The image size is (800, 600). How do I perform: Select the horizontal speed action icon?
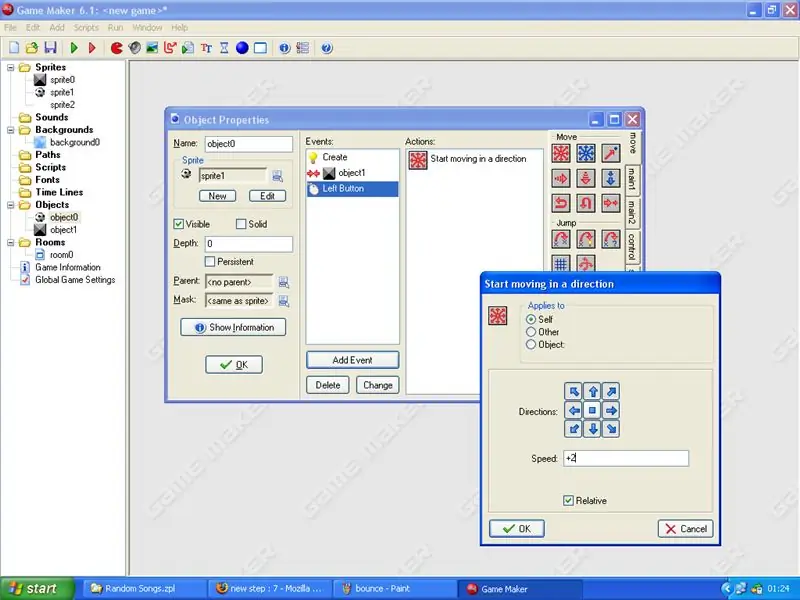point(561,178)
